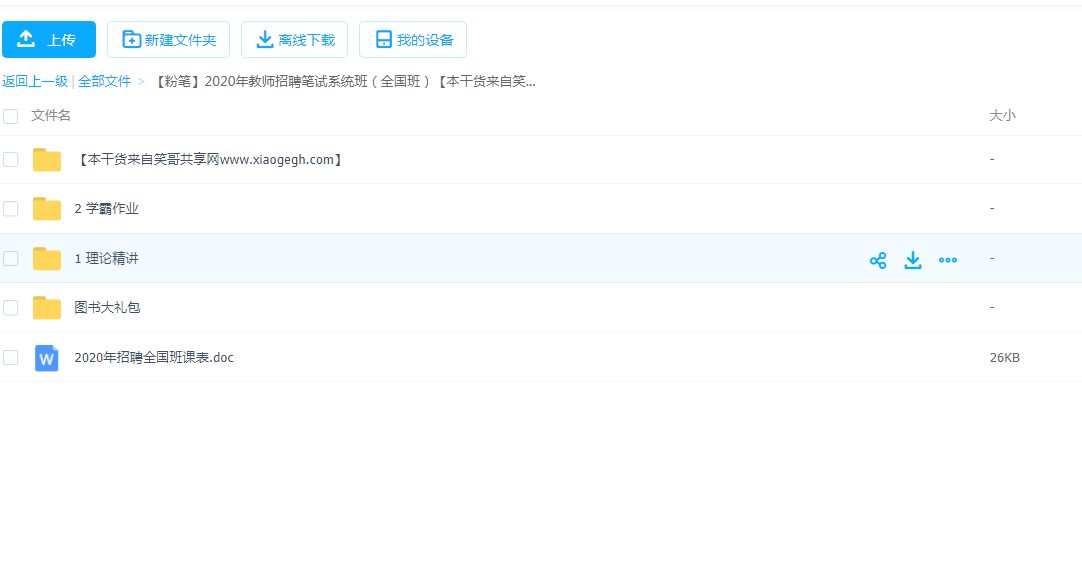The width and height of the screenshot is (1082, 578).
Task: Check the box for 【本干货来自笑哥共享网】 folder
Action: (10, 159)
